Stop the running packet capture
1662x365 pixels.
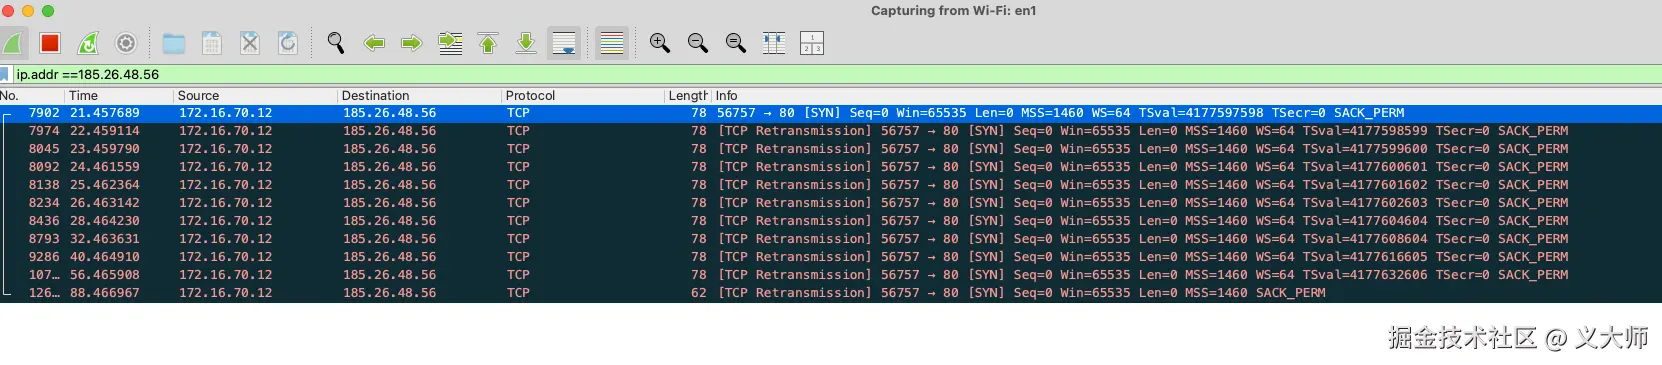point(50,43)
